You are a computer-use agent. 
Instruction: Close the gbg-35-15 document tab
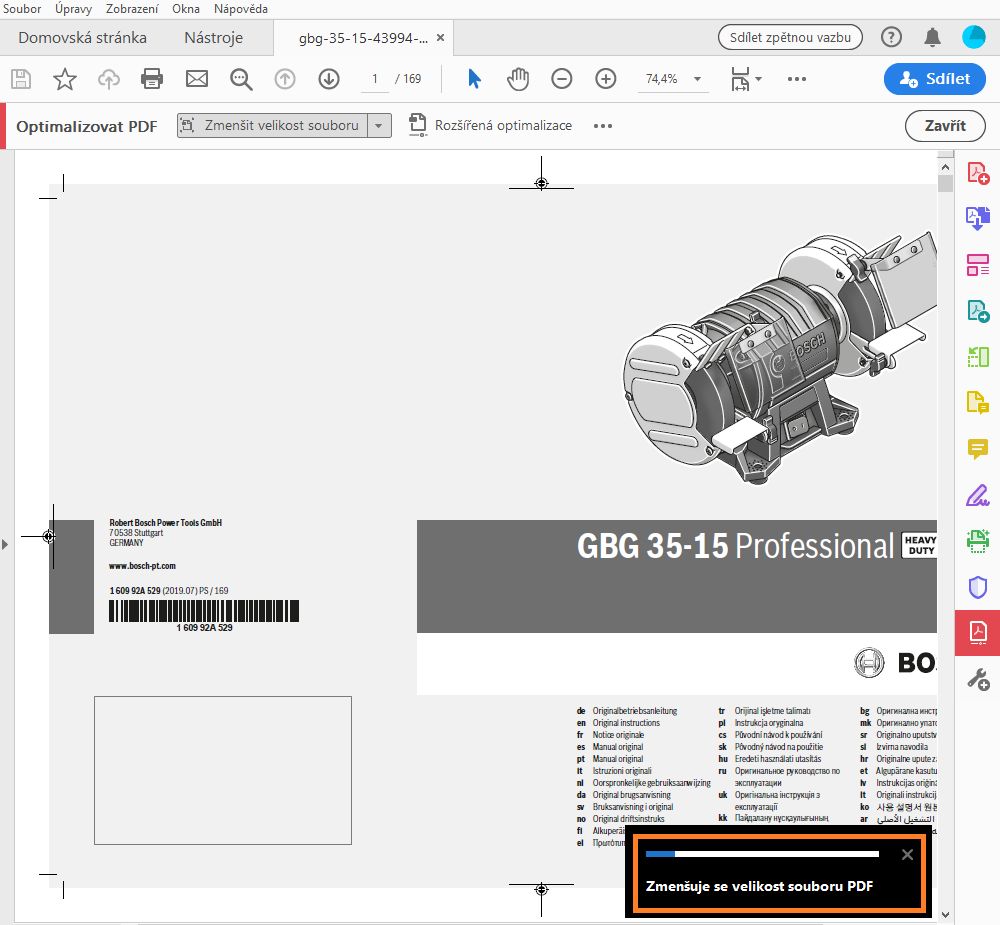tap(440, 38)
